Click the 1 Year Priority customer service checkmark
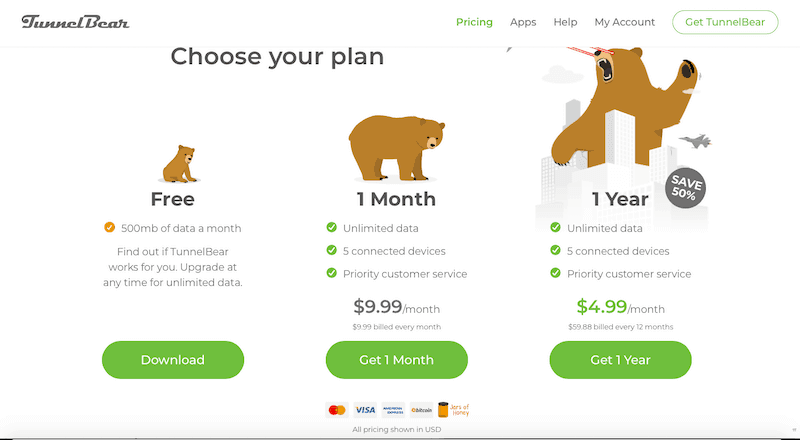 556,274
